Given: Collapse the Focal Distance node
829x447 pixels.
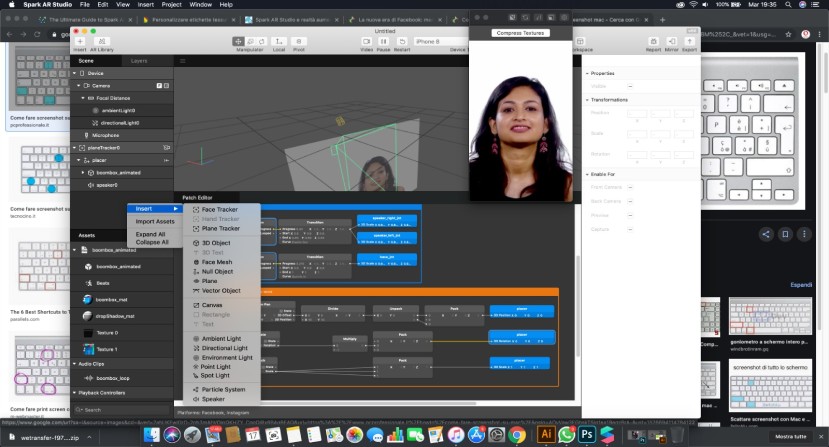Looking at the screenshot, I should point(83,98).
